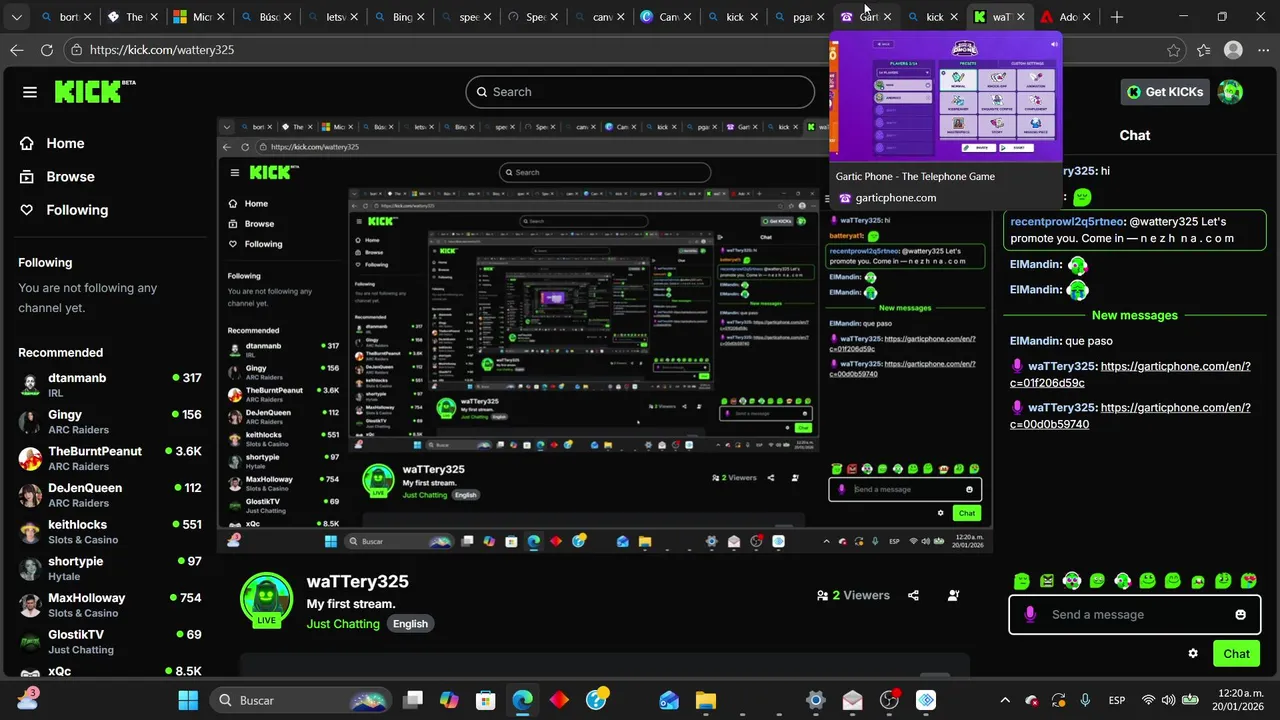The height and width of the screenshot is (720, 1280).
Task: Click waTTery325 LIVE channel avatar
Action: tap(266, 598)
